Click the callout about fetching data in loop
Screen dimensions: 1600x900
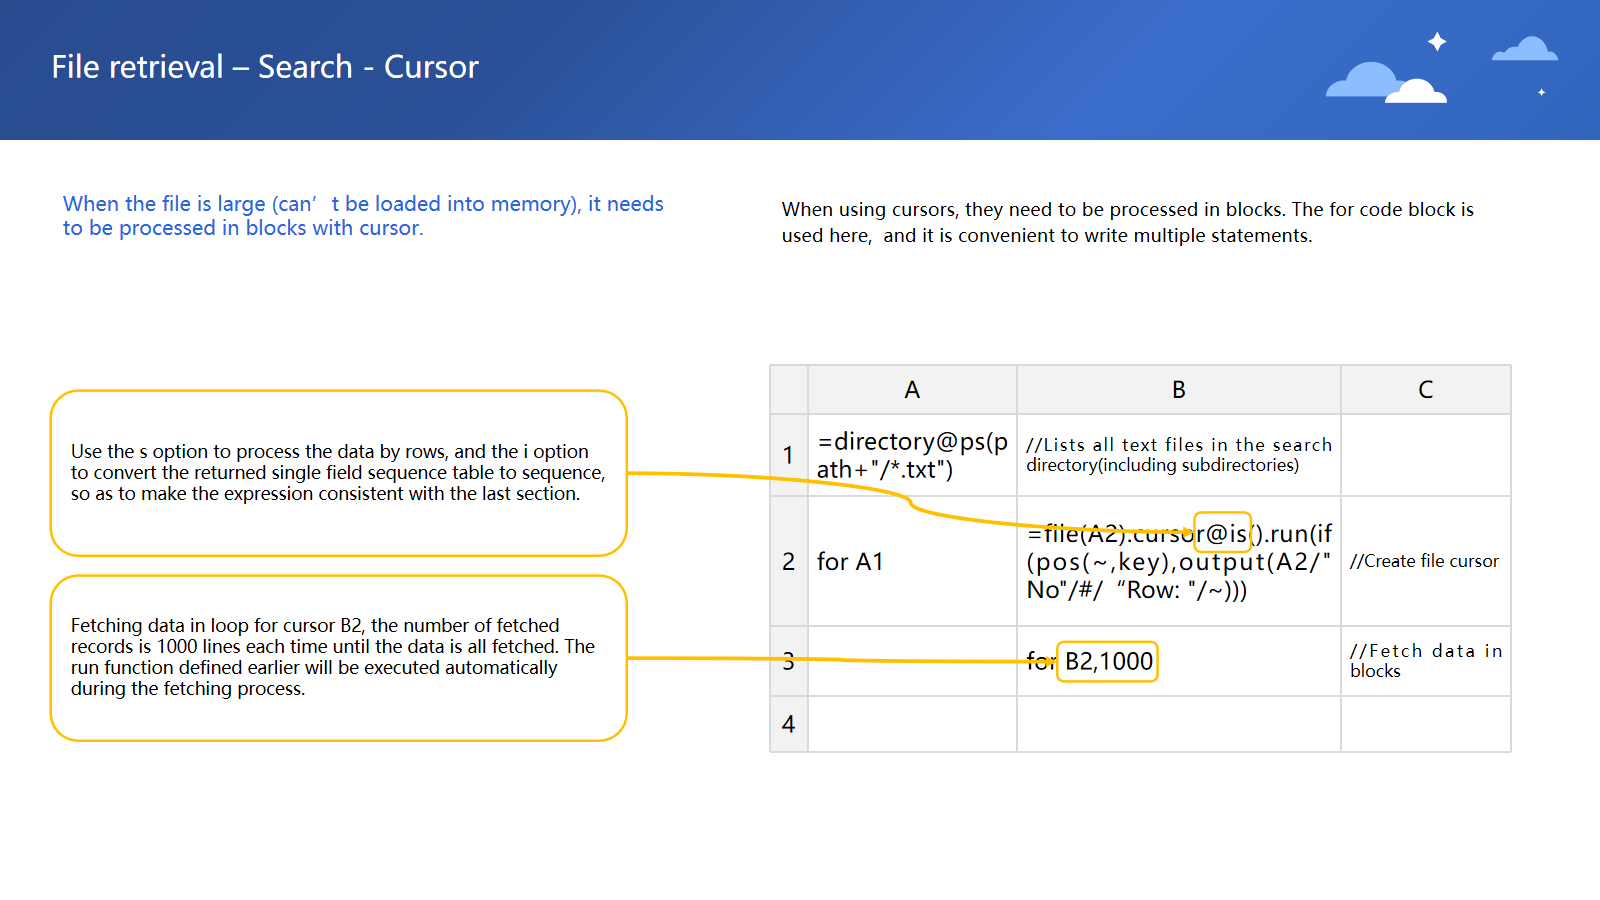(x=338, y=657)
